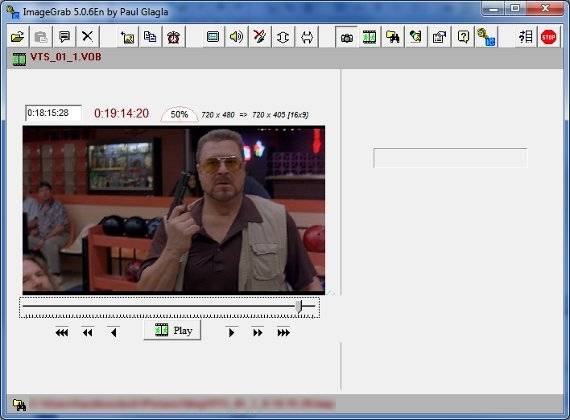Click the save image to folder icon
570x420 pixels.
coord(127,37)
